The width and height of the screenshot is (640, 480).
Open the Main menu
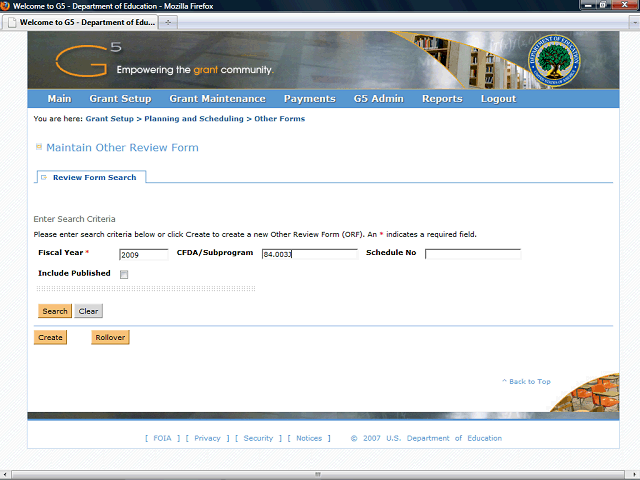59,99
